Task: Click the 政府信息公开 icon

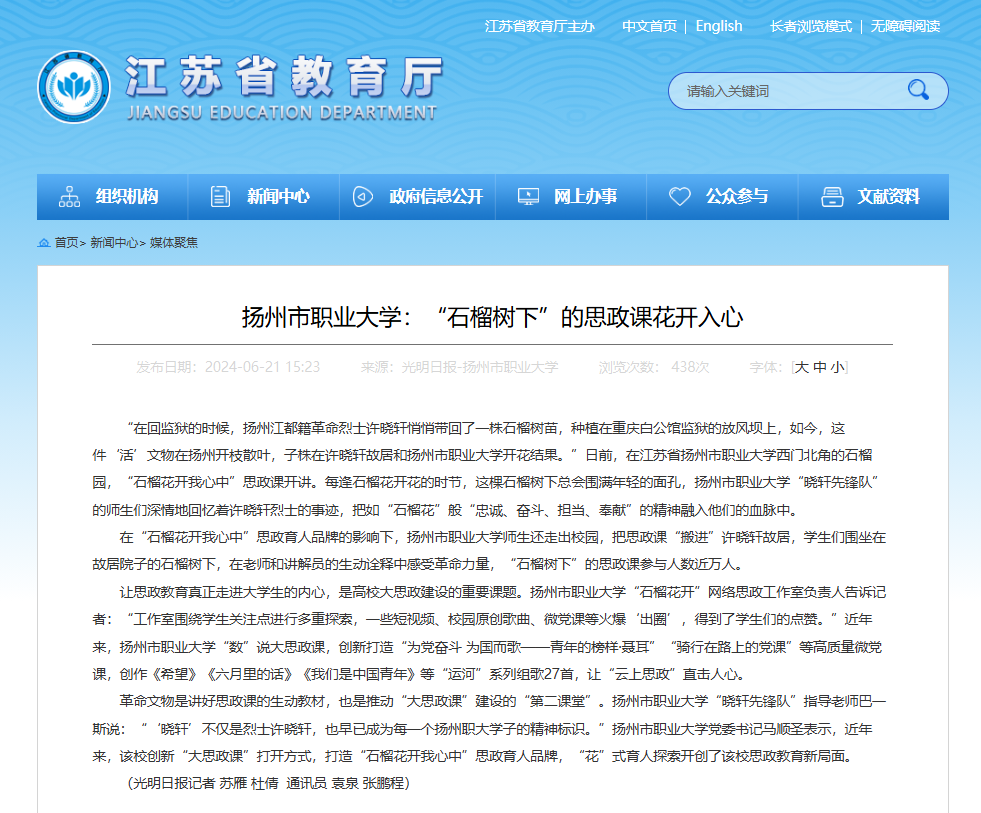Action: [363, 197]
